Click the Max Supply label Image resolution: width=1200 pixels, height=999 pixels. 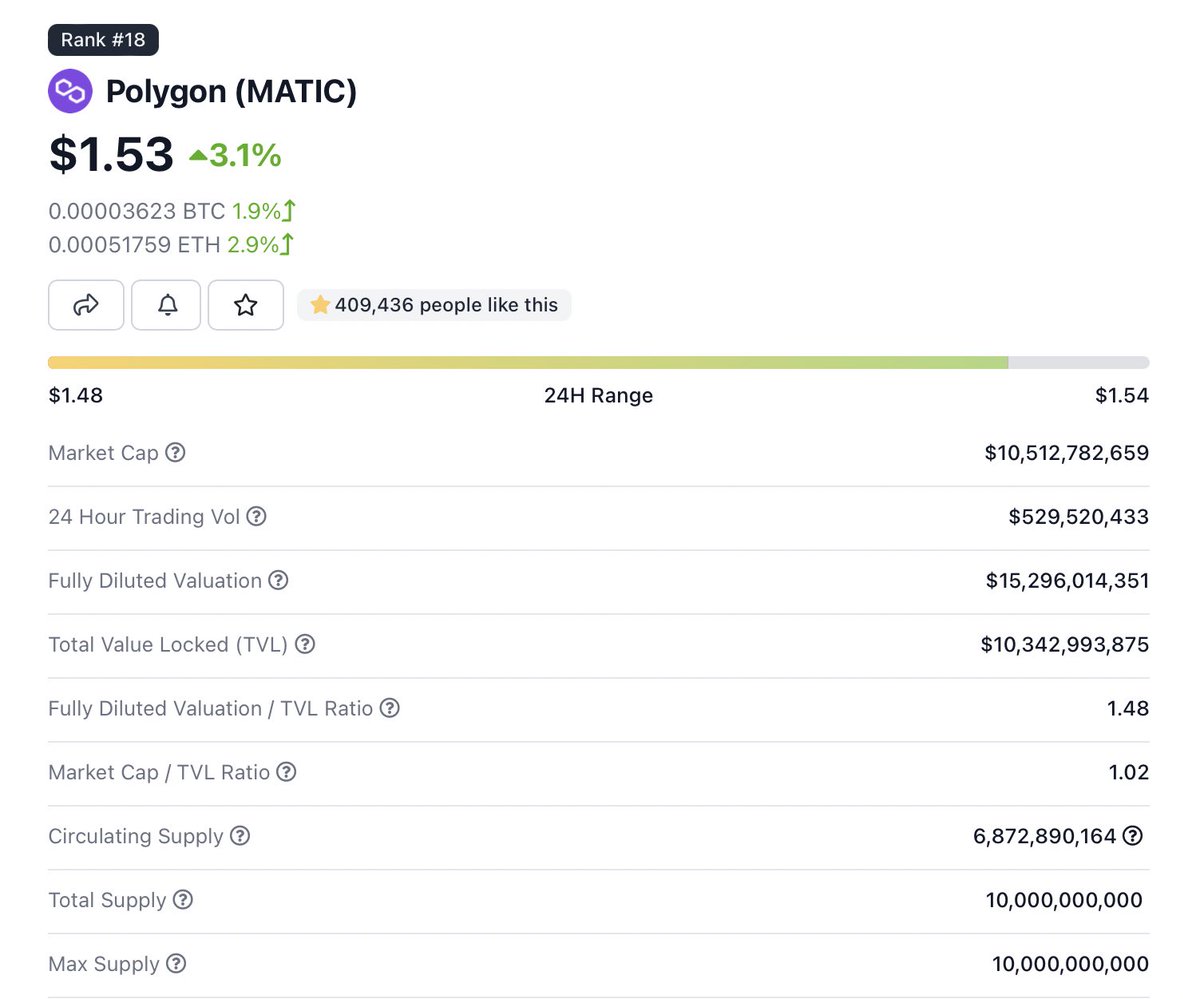pos(104,964)
